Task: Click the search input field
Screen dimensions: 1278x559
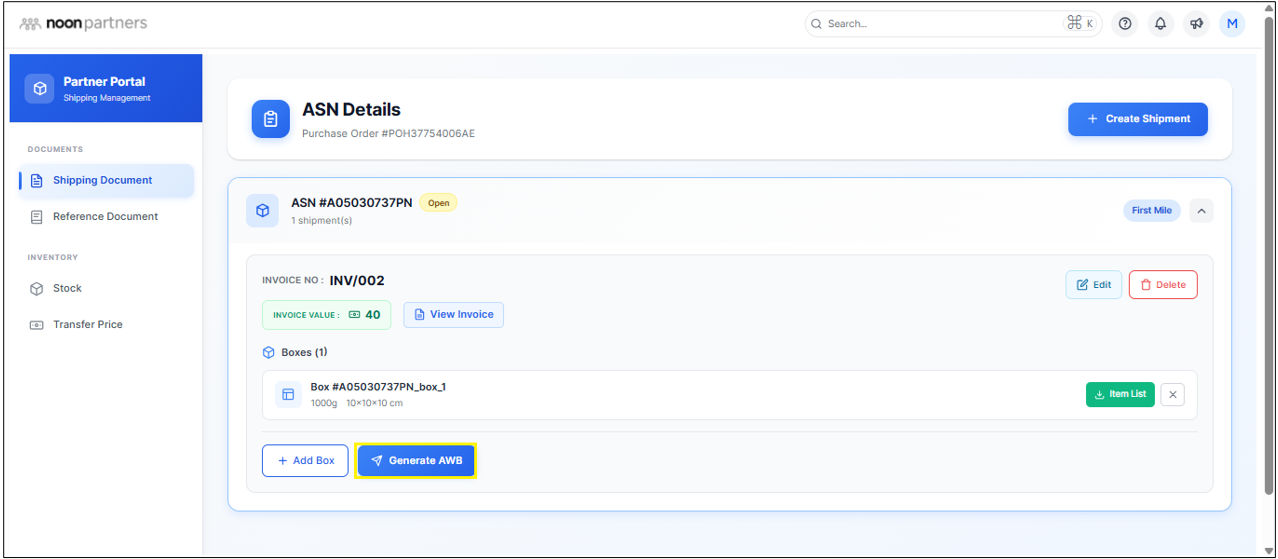Action: (x=940, y=24)
